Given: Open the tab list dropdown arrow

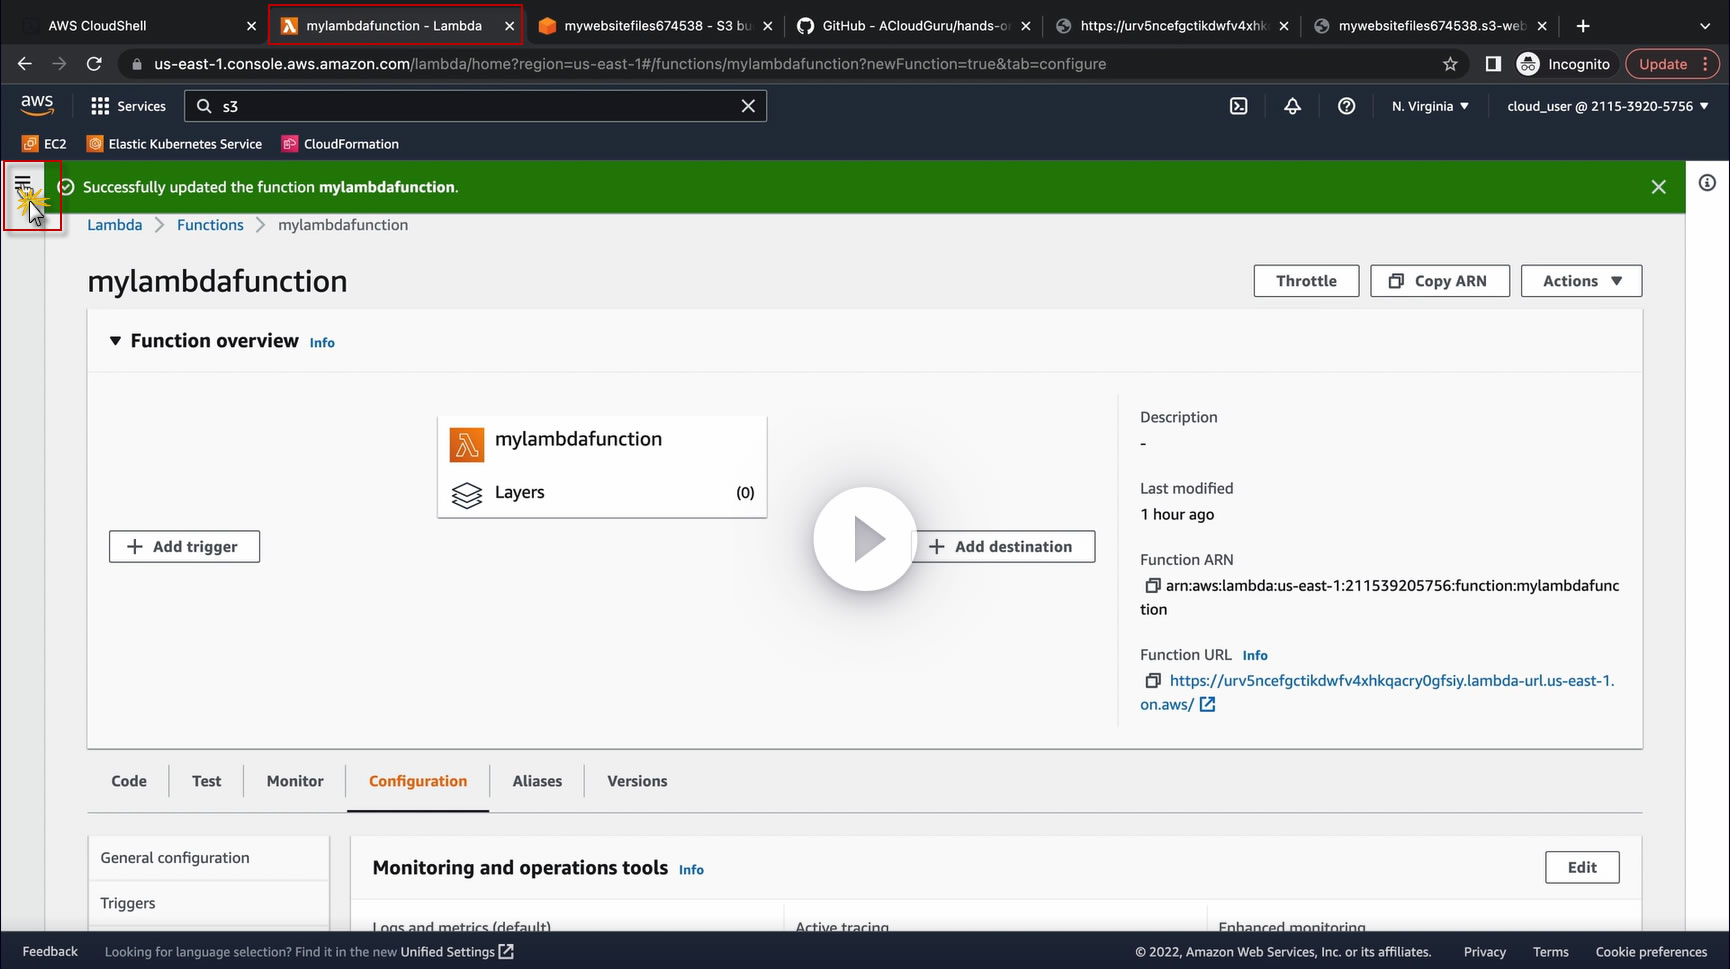Looking at the screenshot, I should click(x=1705, y=26).
